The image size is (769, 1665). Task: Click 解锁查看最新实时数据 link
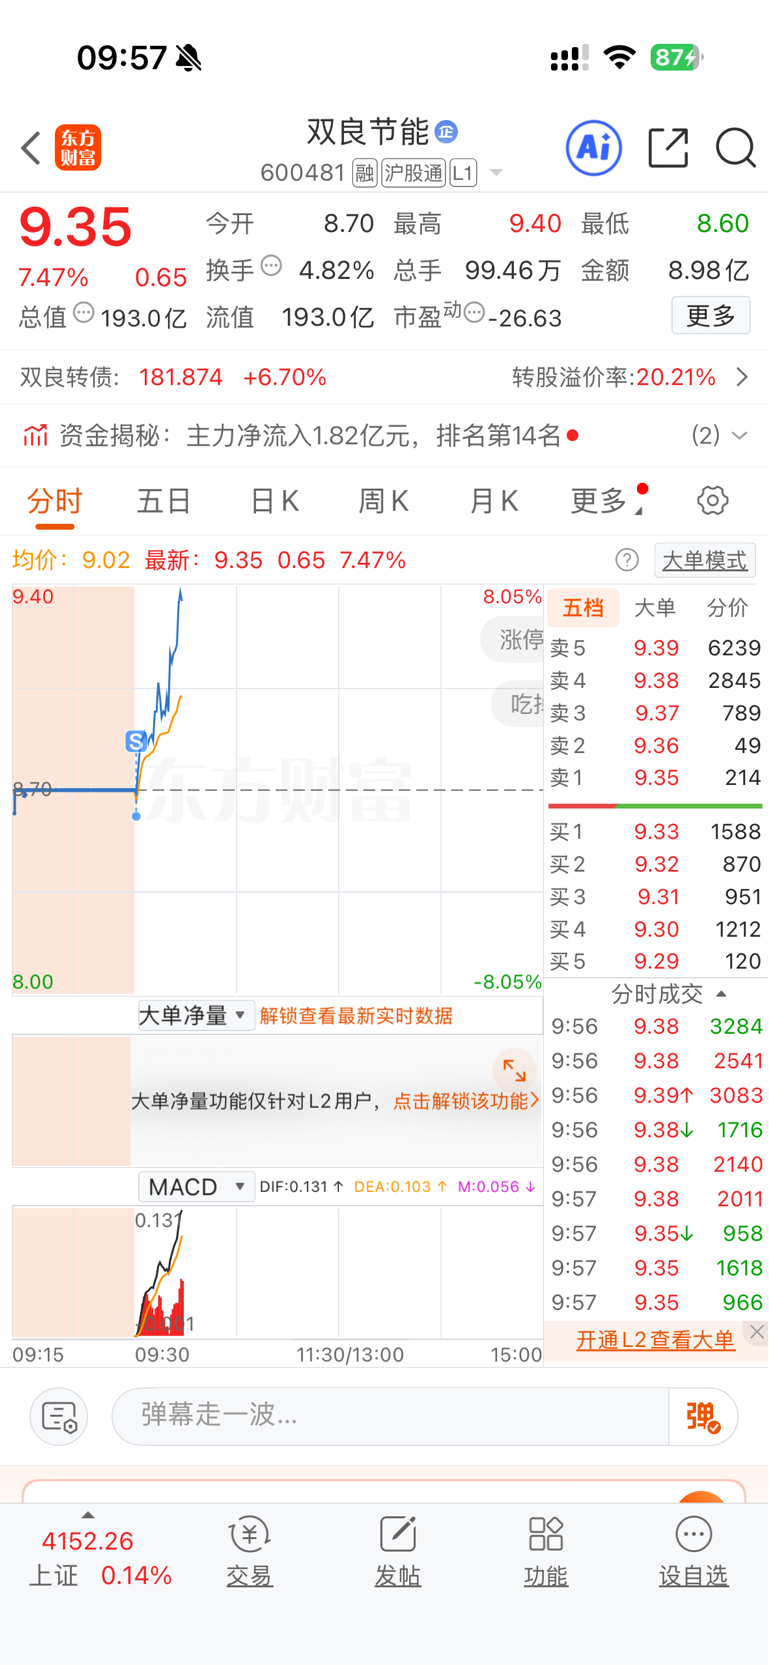click(x=356, y=1016)
